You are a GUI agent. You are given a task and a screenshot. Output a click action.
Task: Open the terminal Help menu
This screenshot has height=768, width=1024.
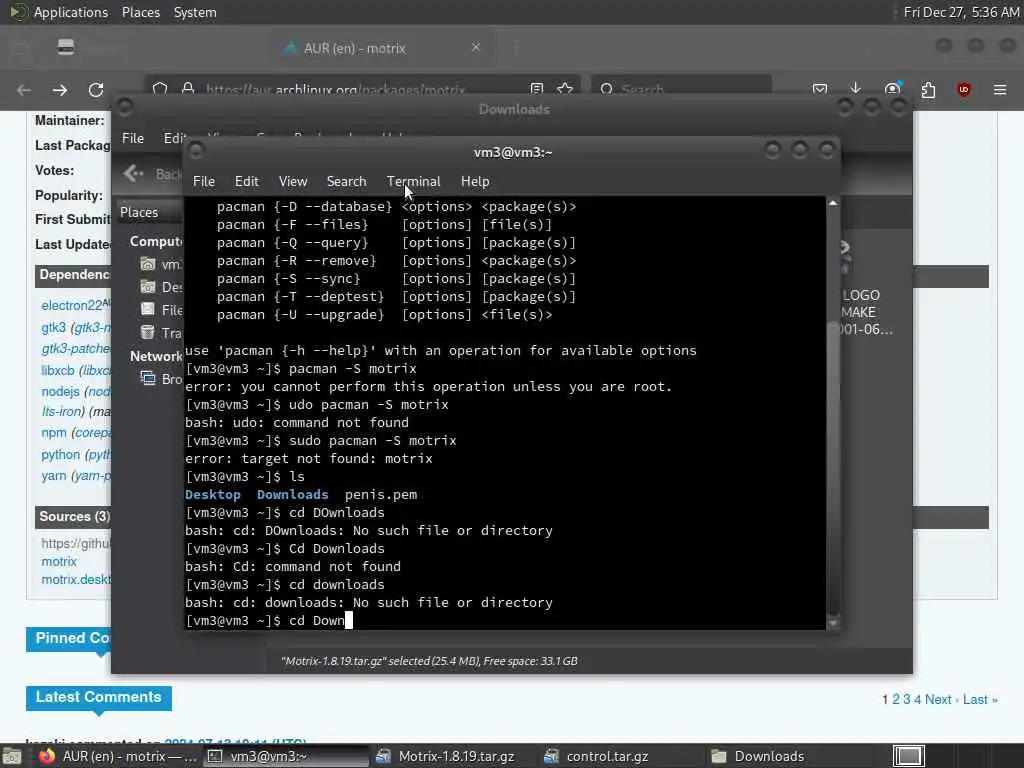coord(475,182)
